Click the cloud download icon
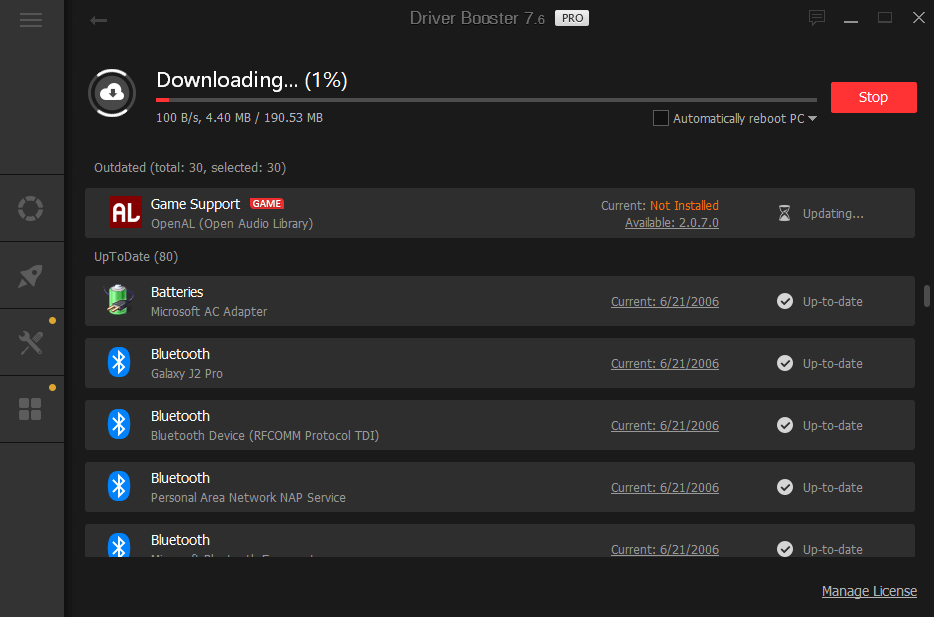The height and width of the screenshot is (617, 934). 112,93
